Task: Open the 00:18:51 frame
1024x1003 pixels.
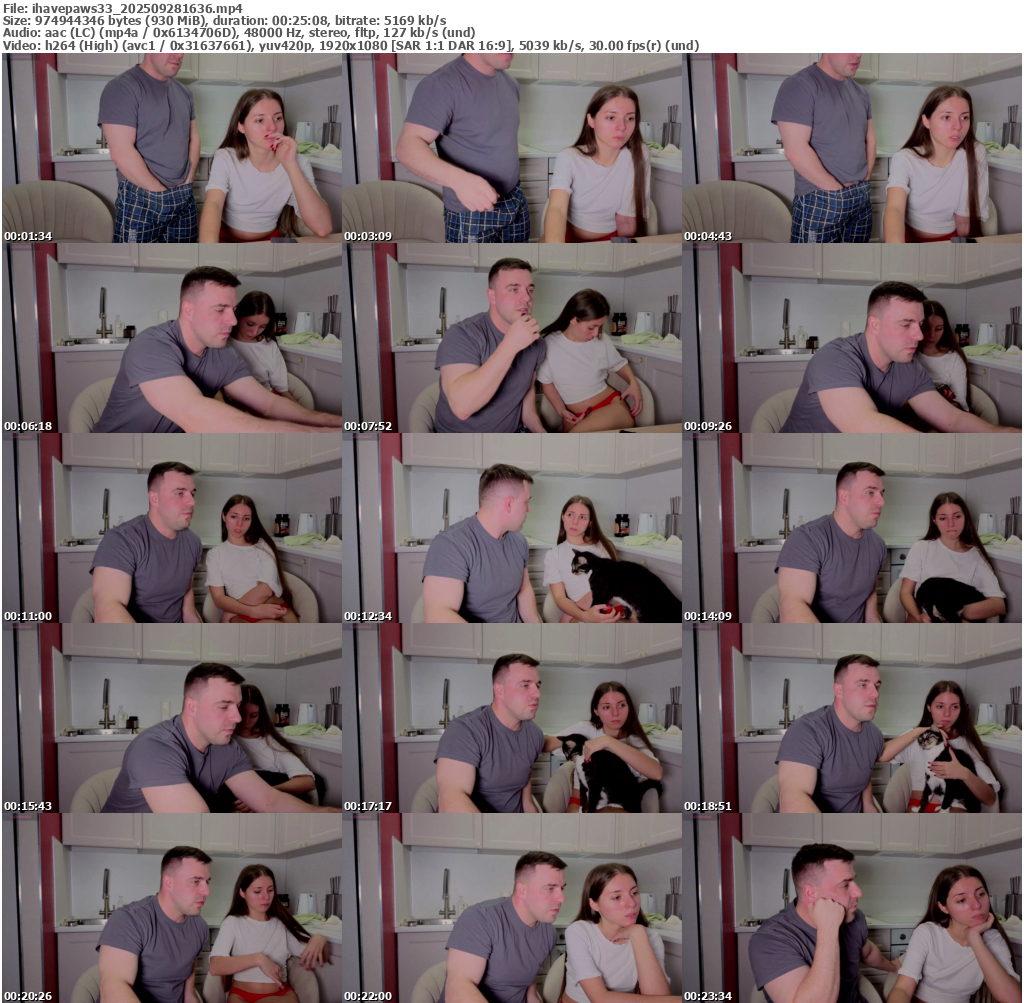Action: [x=852, y=718]
